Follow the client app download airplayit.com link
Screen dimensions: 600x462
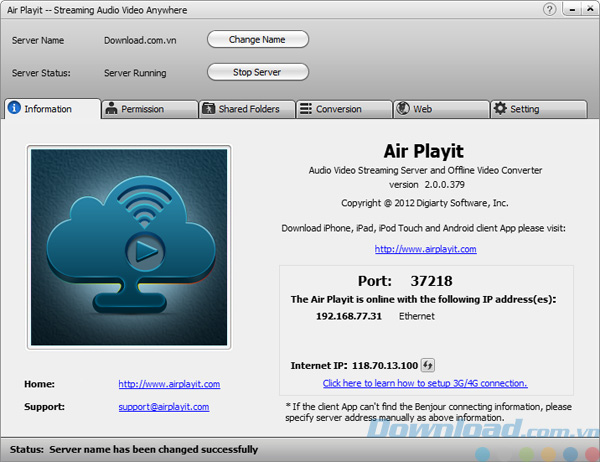coord(425,249)
